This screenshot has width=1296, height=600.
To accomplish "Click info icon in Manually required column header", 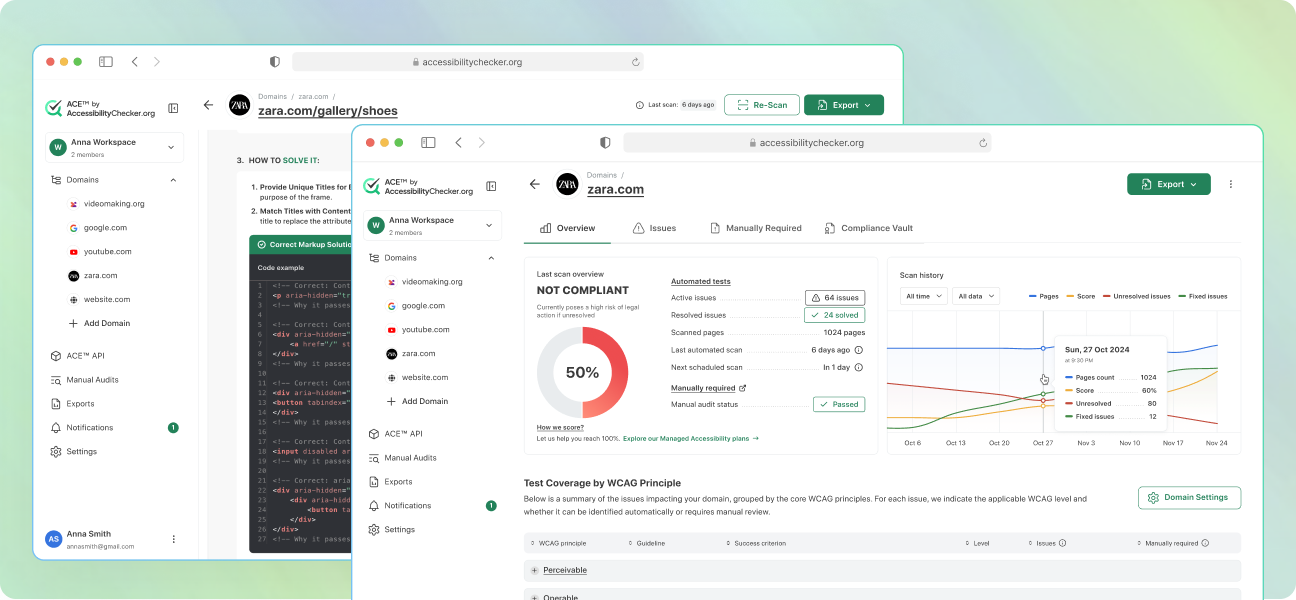I will coord(1205,543).
